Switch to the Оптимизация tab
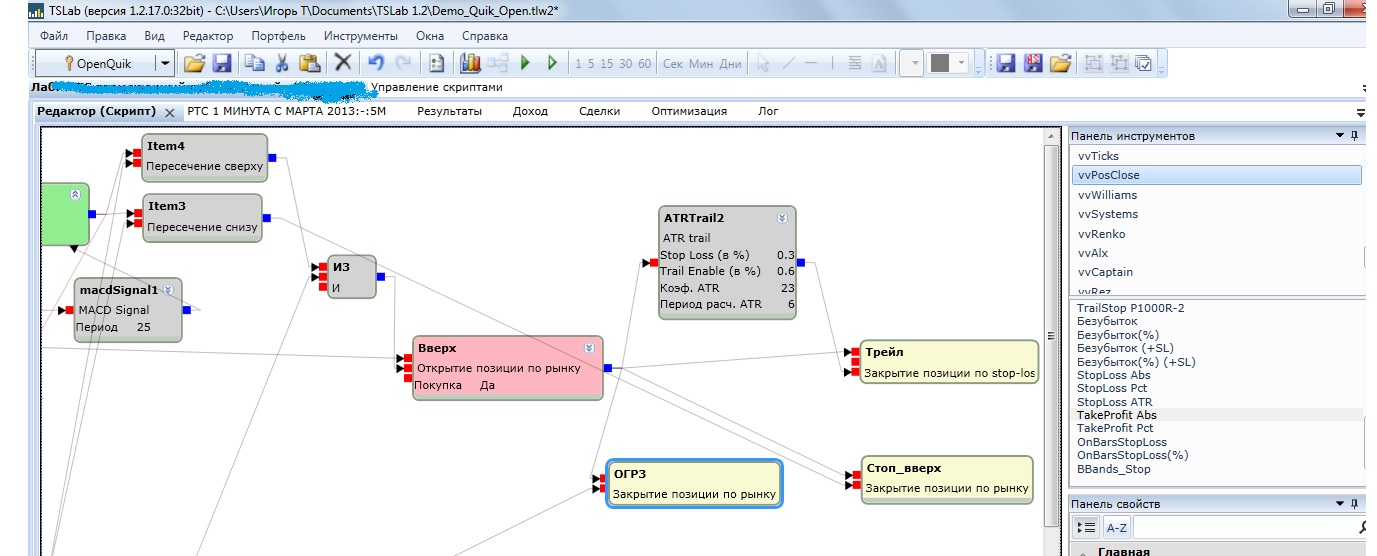 pyautogui.click(x=688, y=111)
